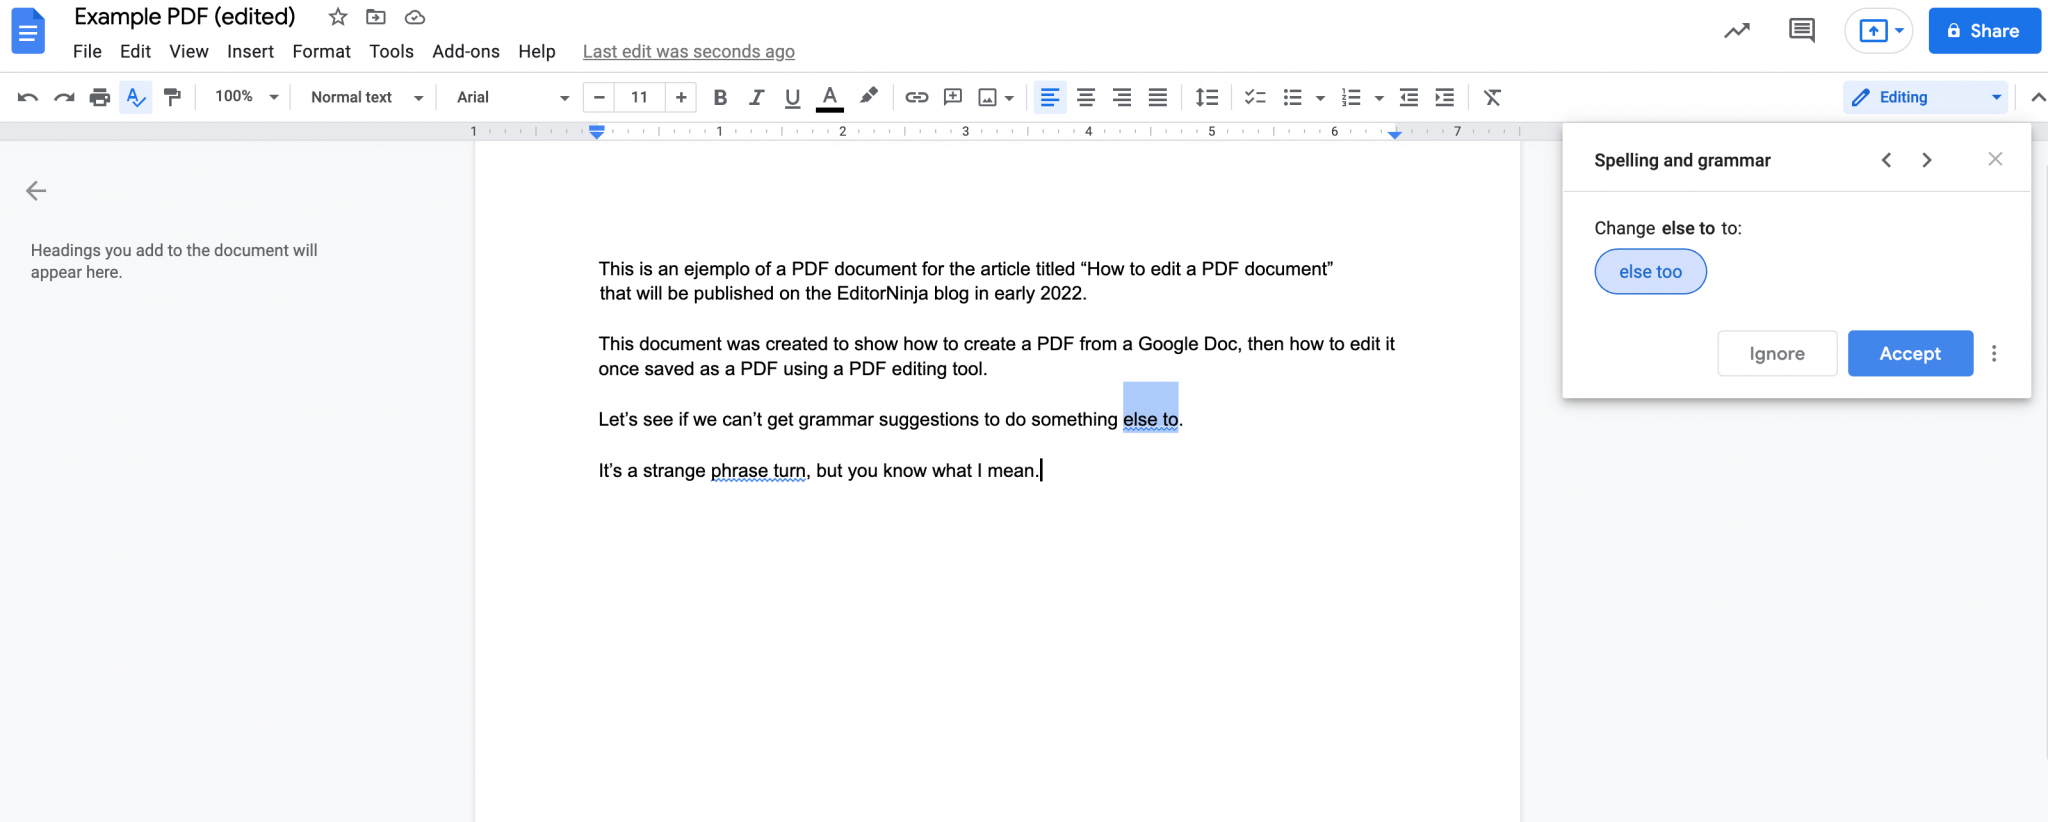Click the font size 11 field
The width and height of the screenshot is (2048, 822).
(x=639, y=97)
